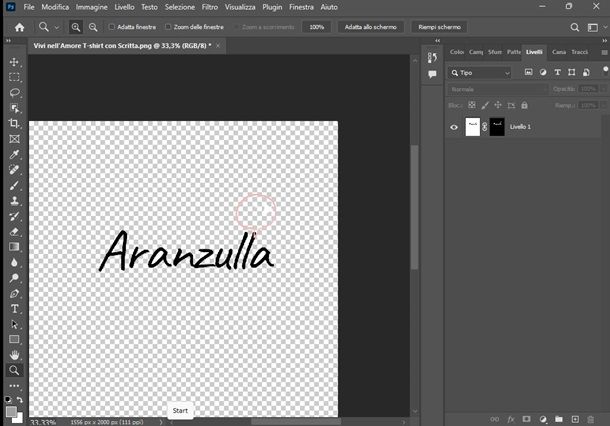The image size is (610, 426).
Task: Reset default foreground and background colors
Action: [7, 400]
